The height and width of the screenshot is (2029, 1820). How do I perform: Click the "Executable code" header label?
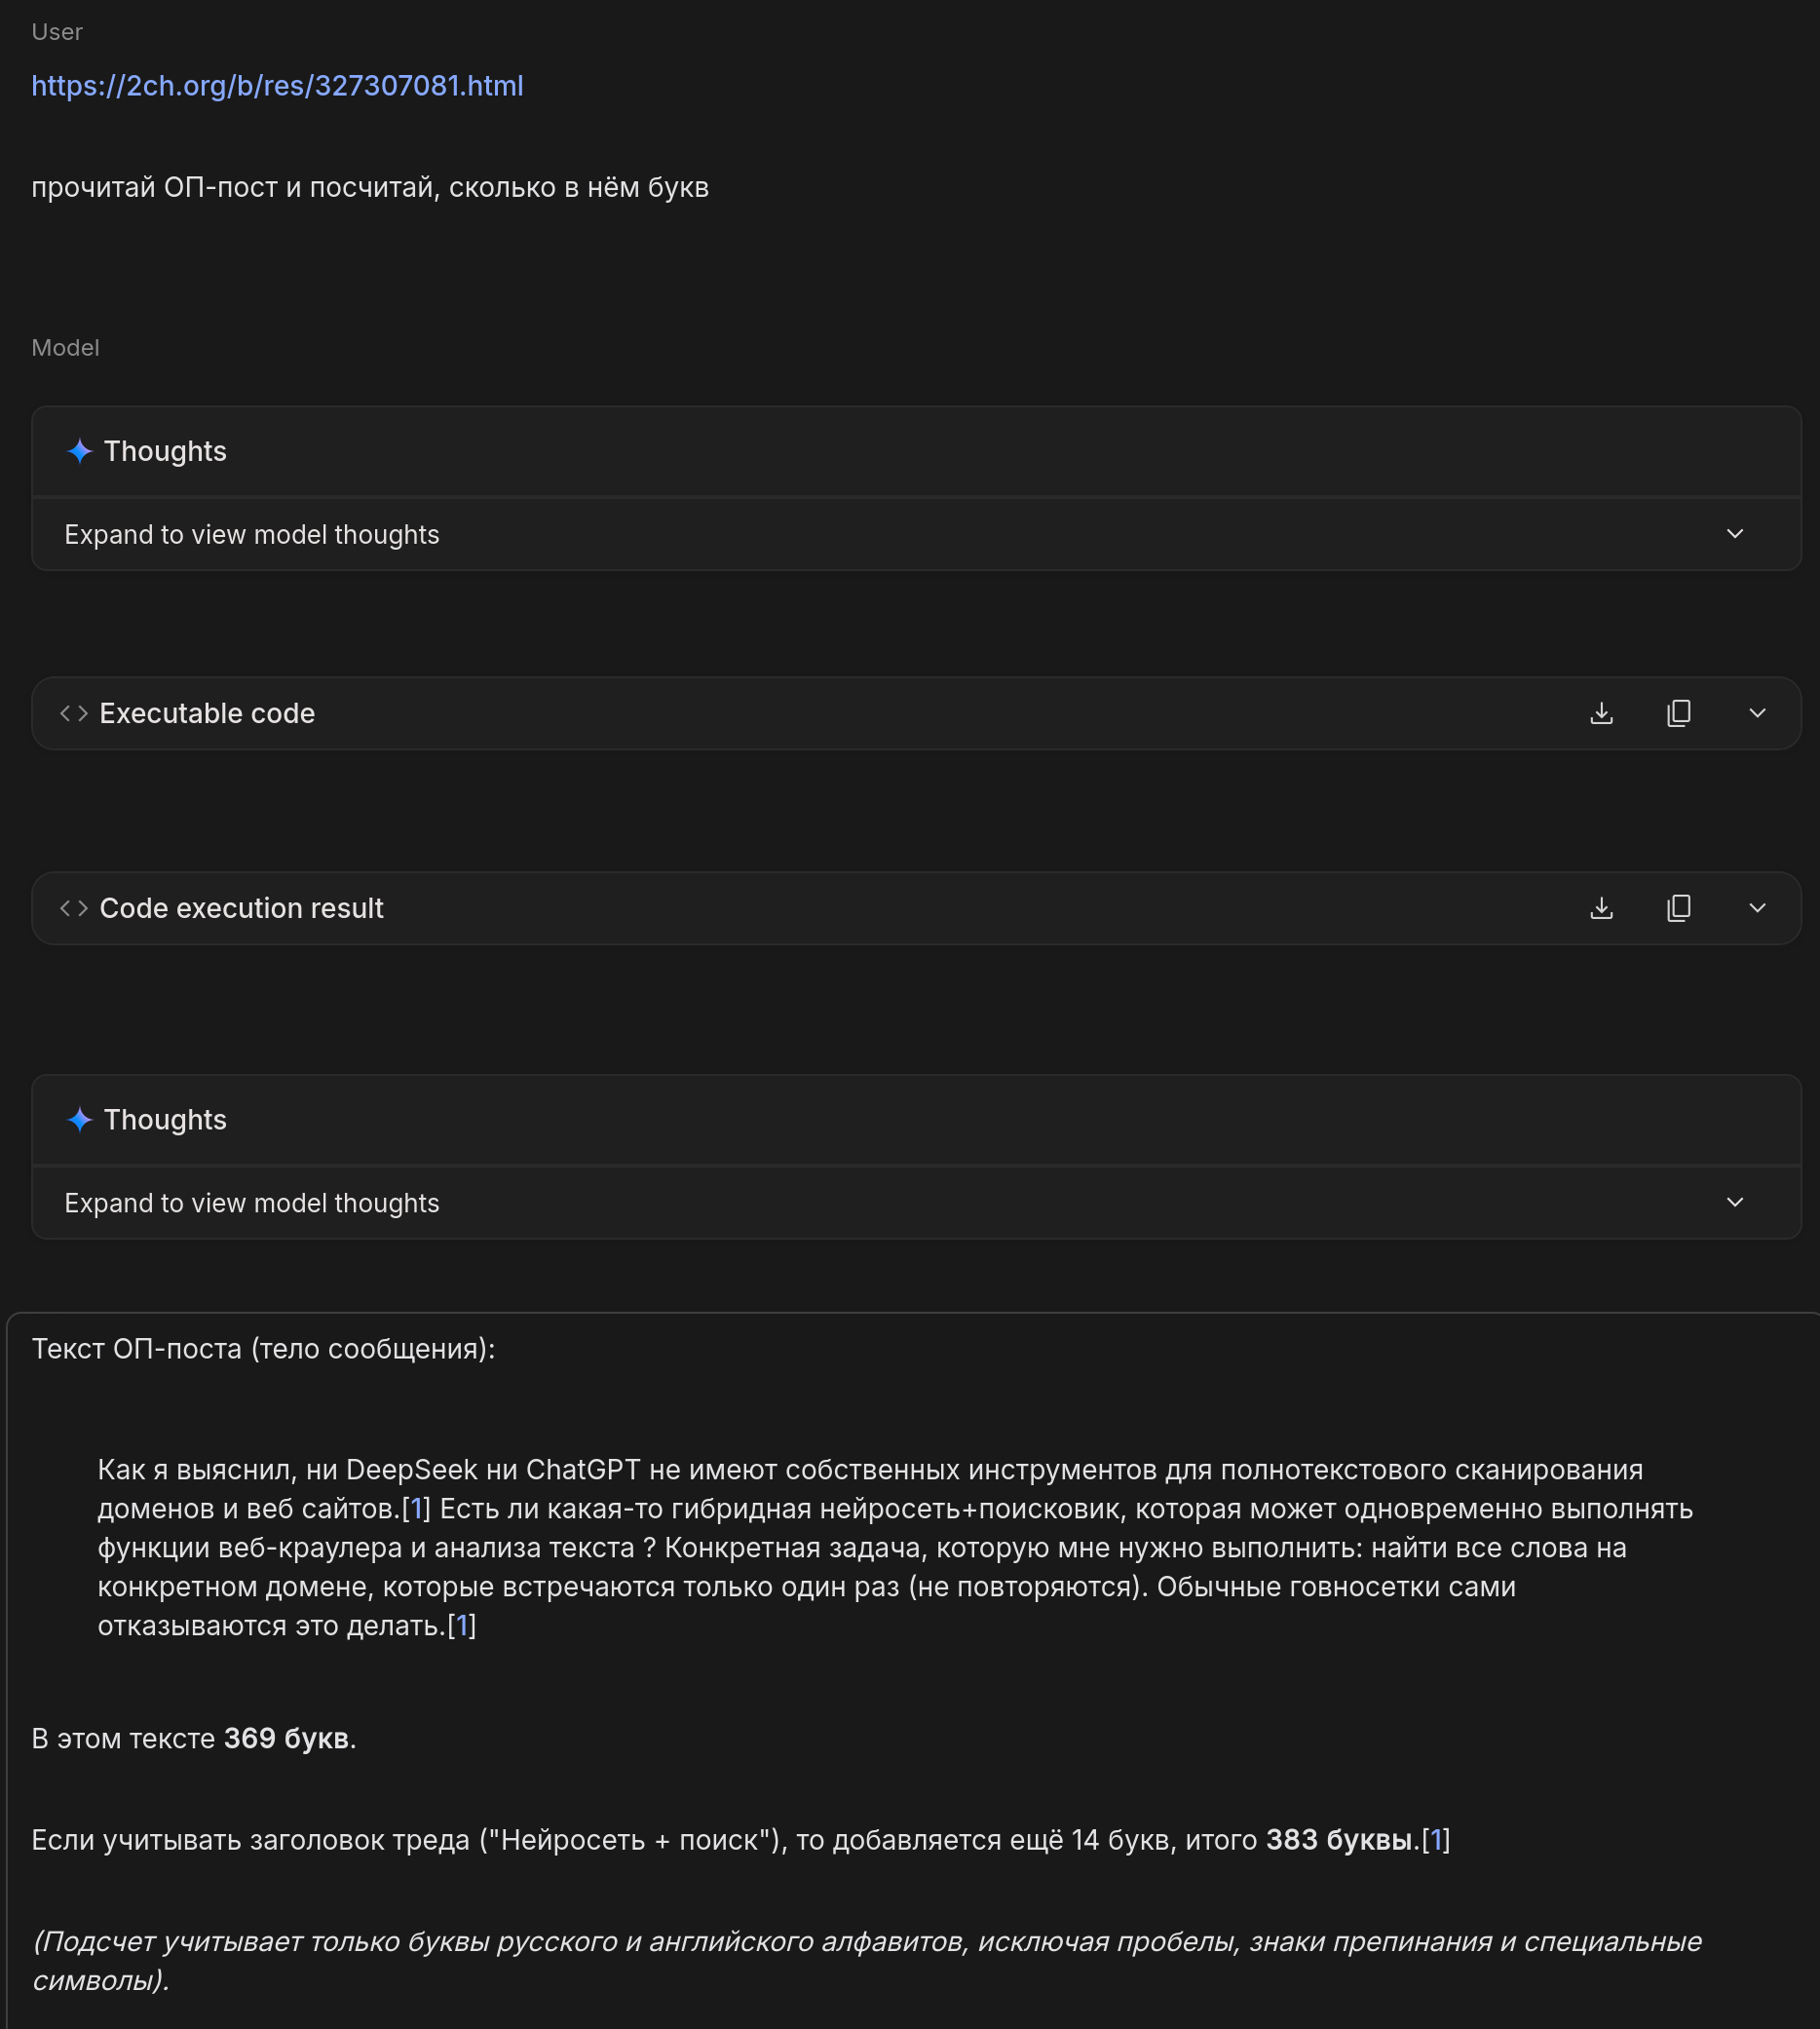coord(207,713)
